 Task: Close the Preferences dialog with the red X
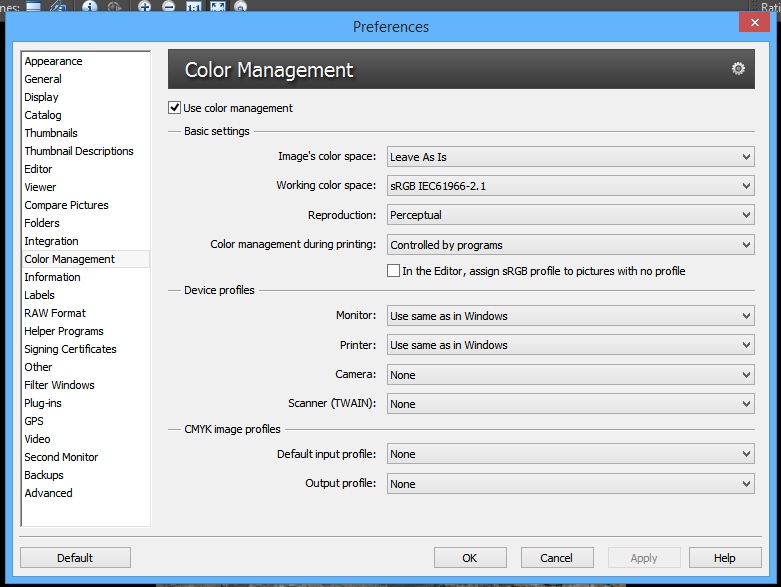tap(752, 24)
